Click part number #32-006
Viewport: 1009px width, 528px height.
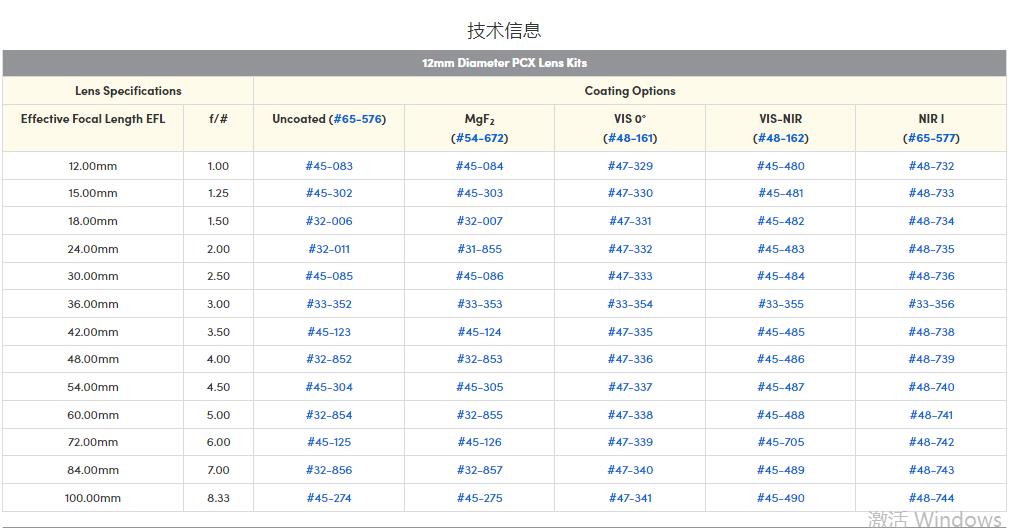[x=329, y=221]
